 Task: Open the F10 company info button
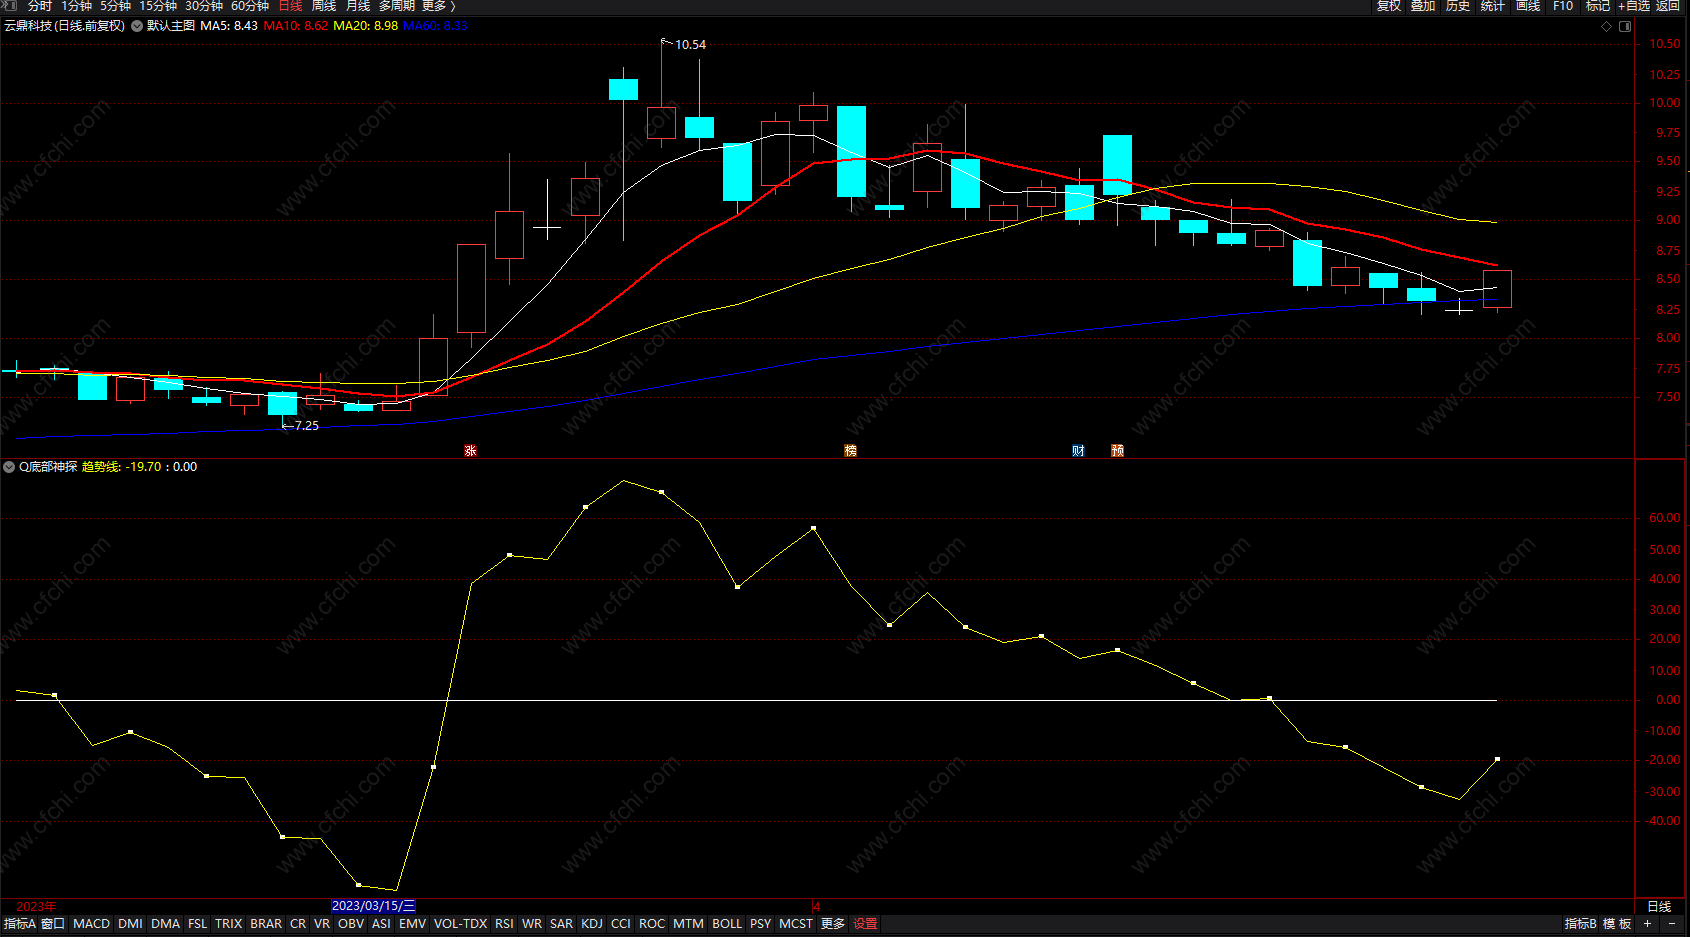(1563, 6)
